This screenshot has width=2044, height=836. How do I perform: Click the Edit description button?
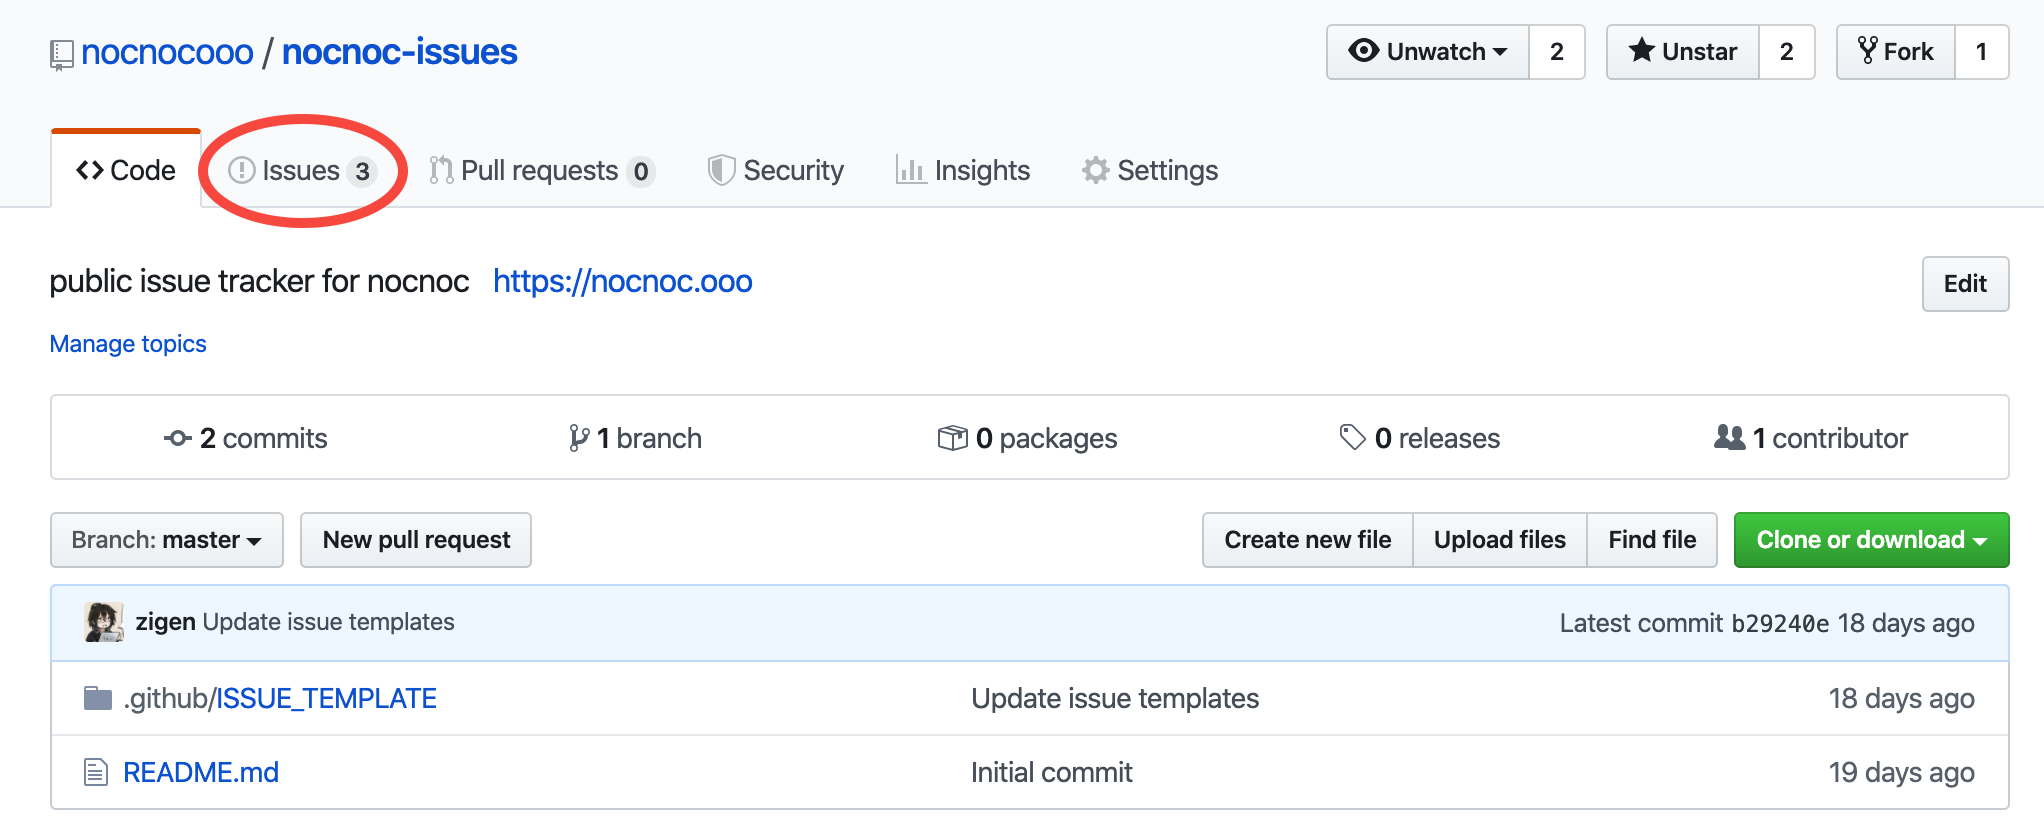[x=1964, y=284]
